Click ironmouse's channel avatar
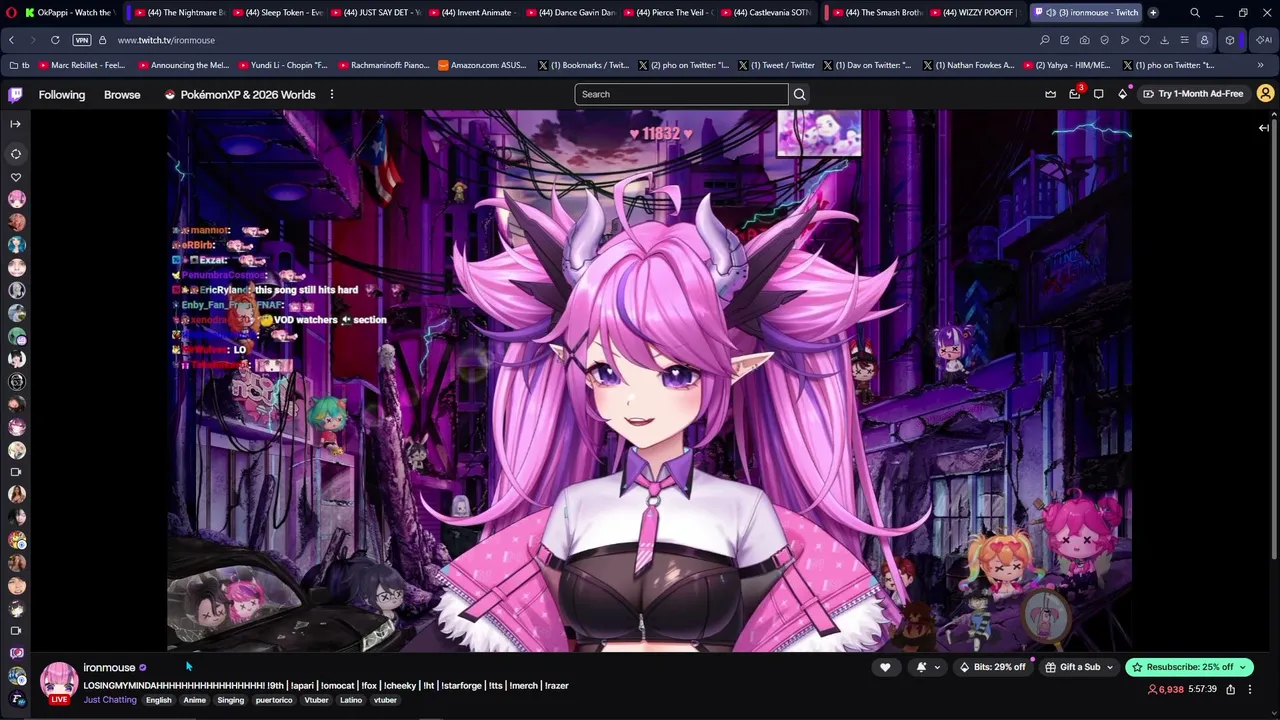Screen dimensions: 1280x720 pyautogui.click(x=59, y=680)
